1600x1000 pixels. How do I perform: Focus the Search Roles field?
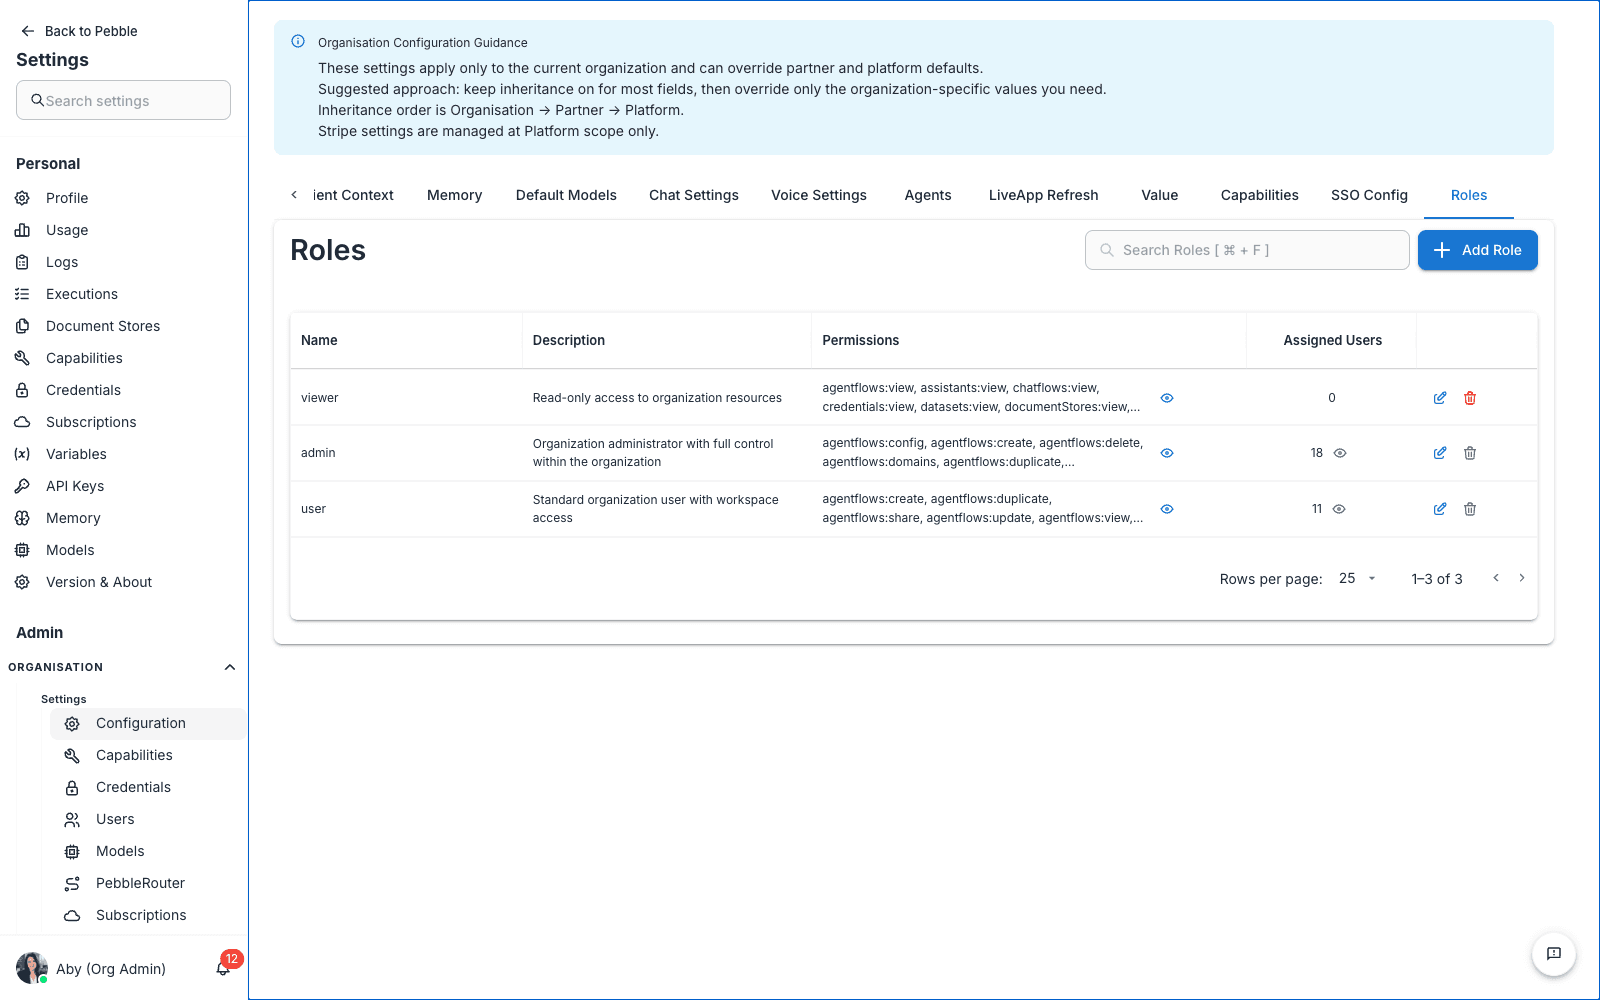tap(1247, 250)
